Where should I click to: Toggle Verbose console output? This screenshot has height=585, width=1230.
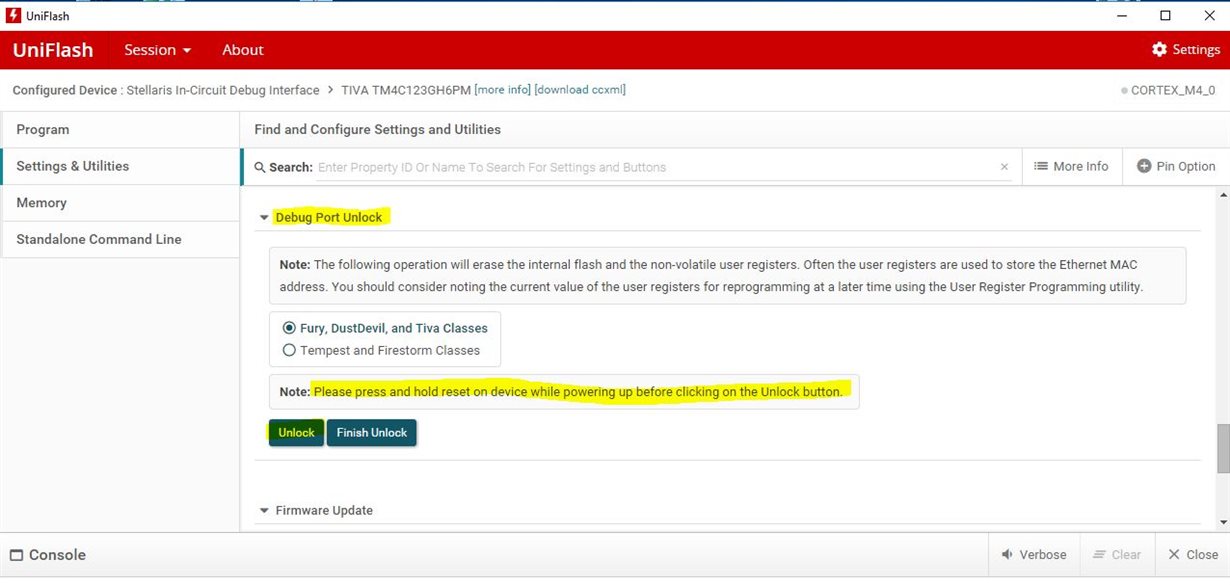1034,555
